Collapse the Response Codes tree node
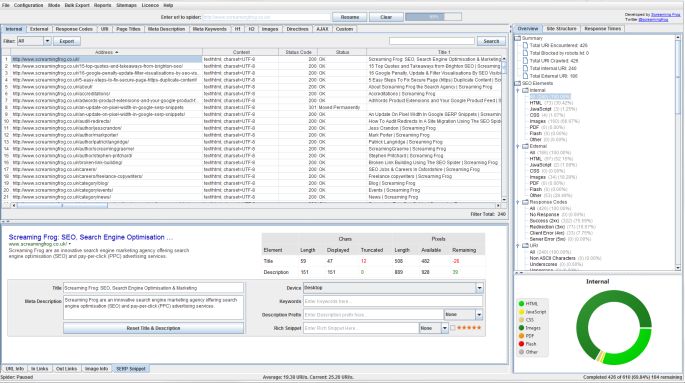 click(518, 202)
